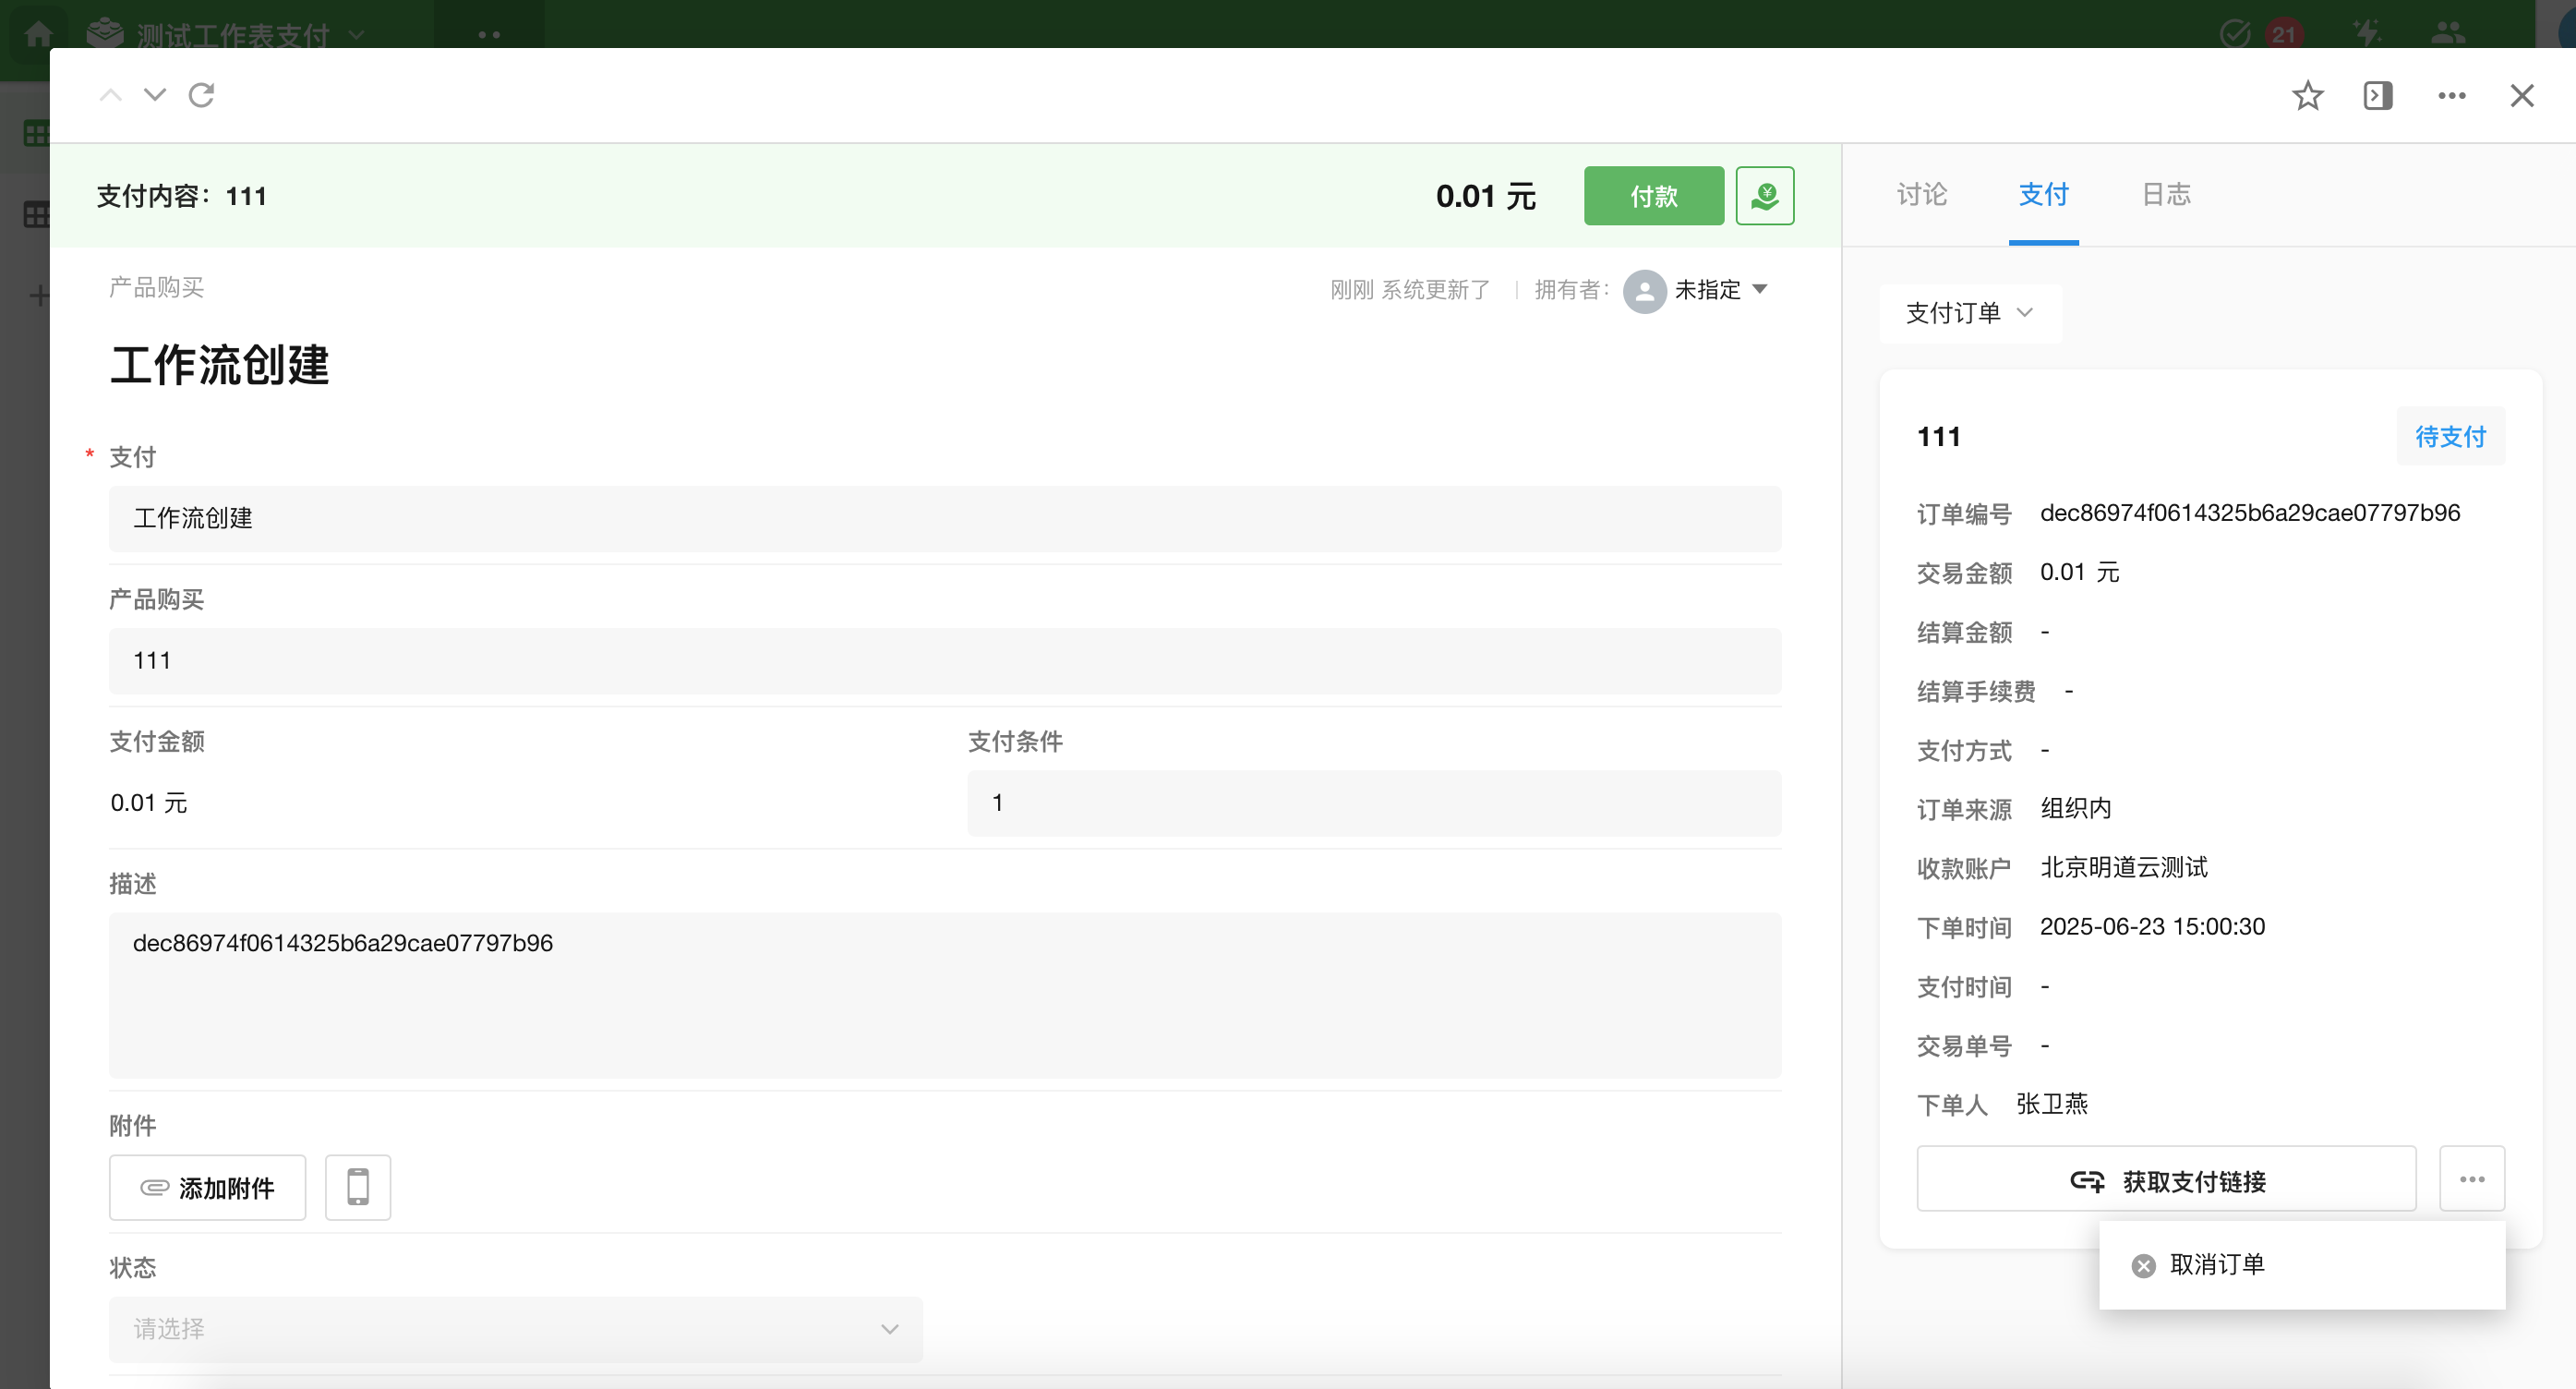Edit the 产品购买 field 111
2576x1389 pixels.
945,660
